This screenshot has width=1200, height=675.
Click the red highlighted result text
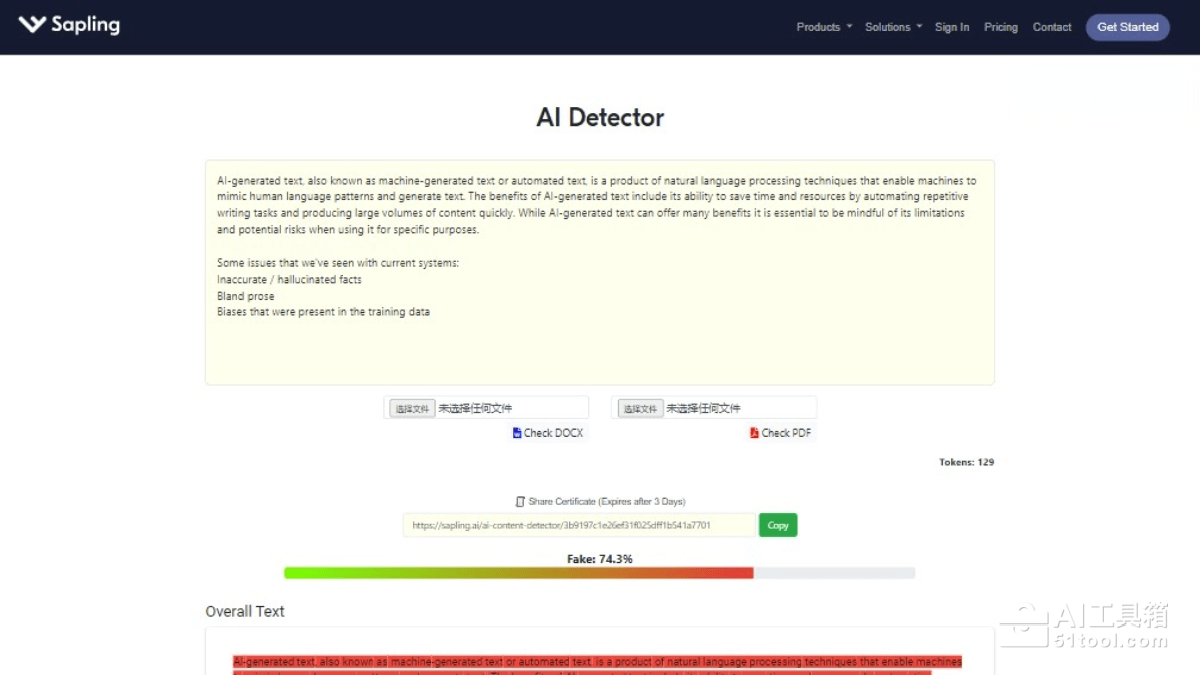point(597,662)
